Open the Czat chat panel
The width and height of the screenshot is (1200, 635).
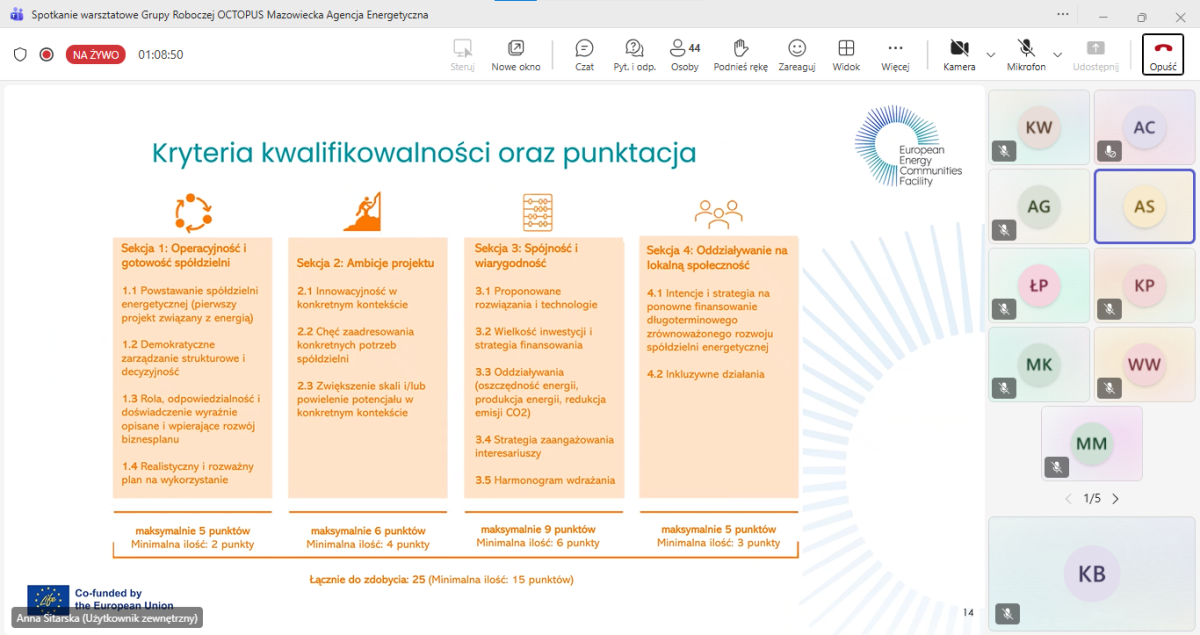584,54
